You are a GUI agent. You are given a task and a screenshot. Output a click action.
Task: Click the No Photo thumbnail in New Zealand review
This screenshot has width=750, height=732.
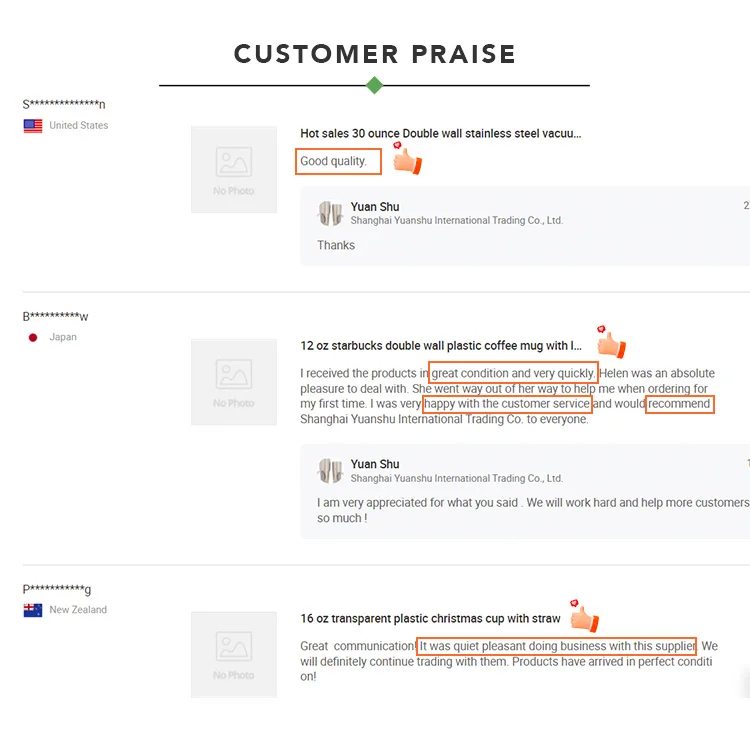[x=234, y=654]
